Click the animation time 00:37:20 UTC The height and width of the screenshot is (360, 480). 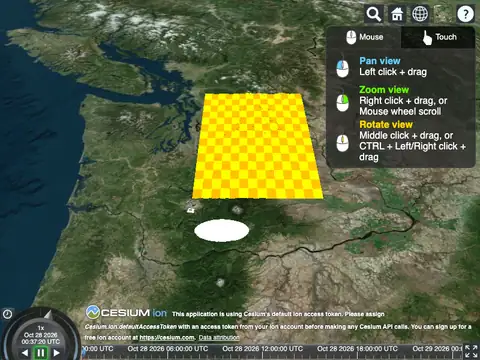[41, 342]
